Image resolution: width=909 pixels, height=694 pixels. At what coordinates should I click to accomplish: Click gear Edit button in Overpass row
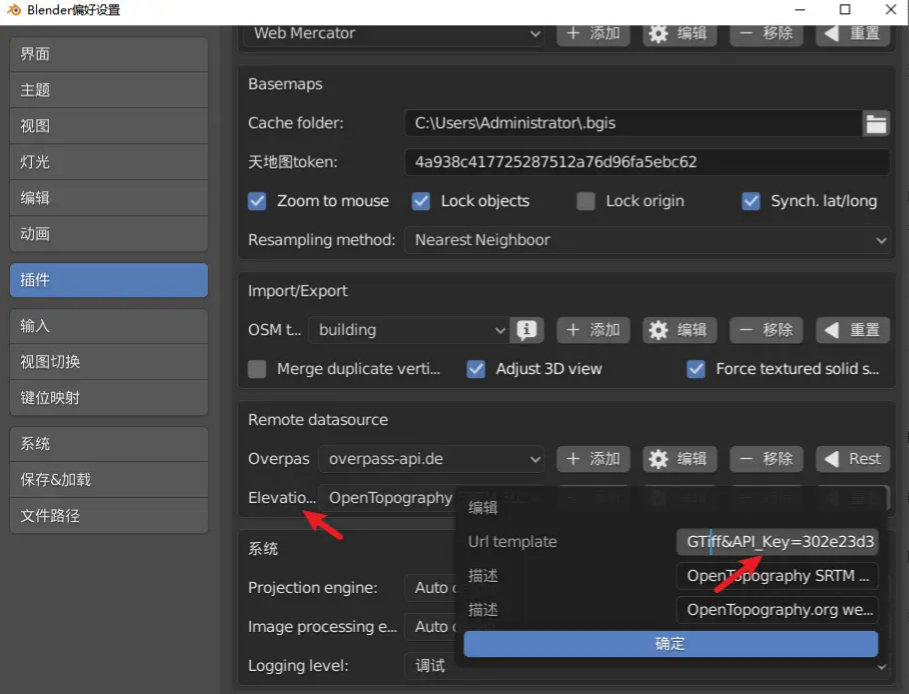click(x=679, y=459)
